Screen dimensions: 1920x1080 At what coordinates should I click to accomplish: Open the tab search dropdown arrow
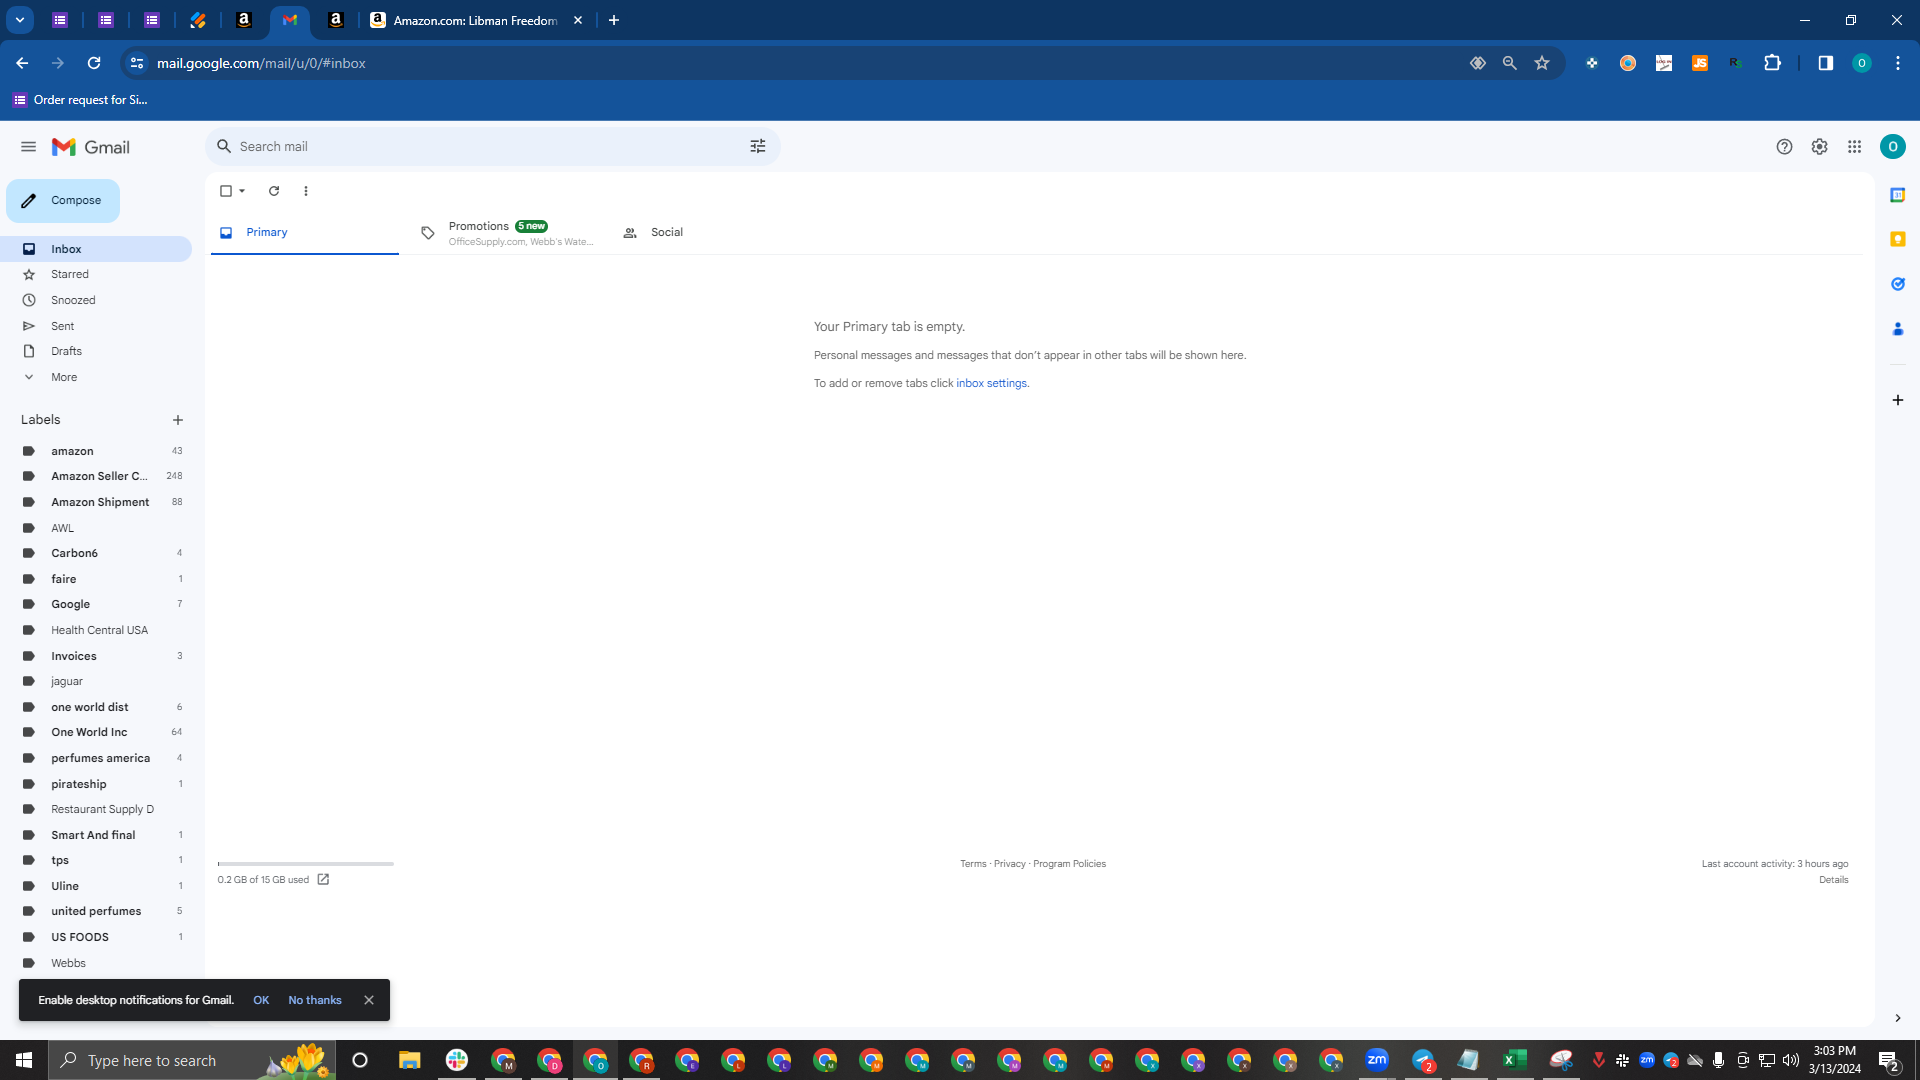[19, 20]
